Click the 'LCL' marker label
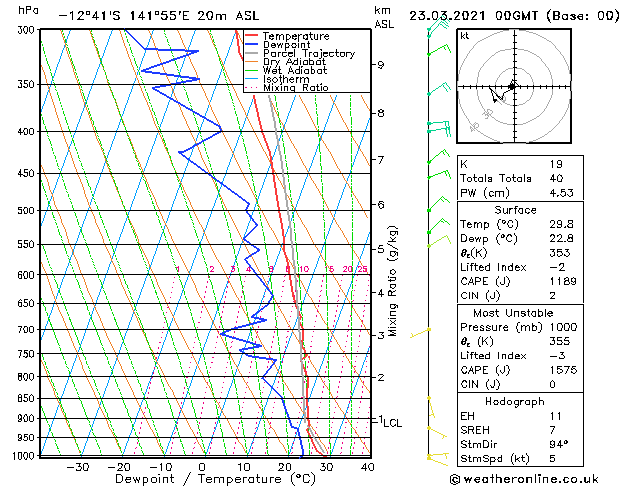 pyautogui.click(x=393, y=423)
